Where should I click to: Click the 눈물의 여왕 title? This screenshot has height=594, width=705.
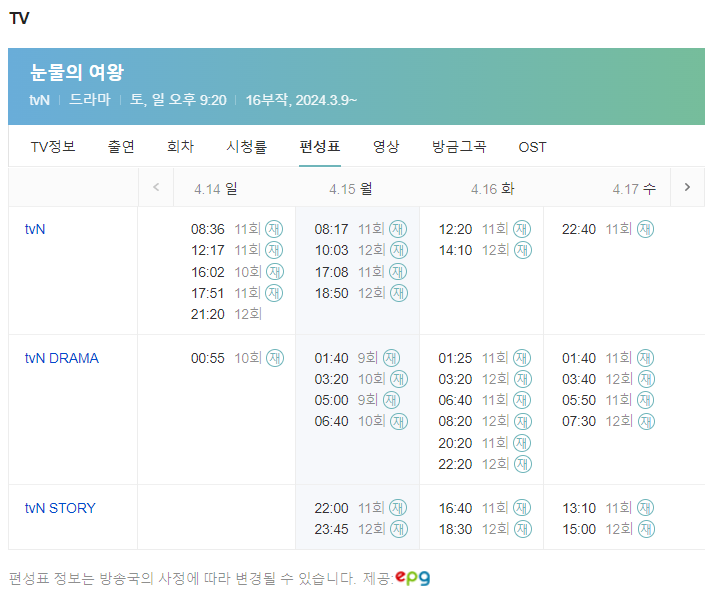tap(76, 72)
